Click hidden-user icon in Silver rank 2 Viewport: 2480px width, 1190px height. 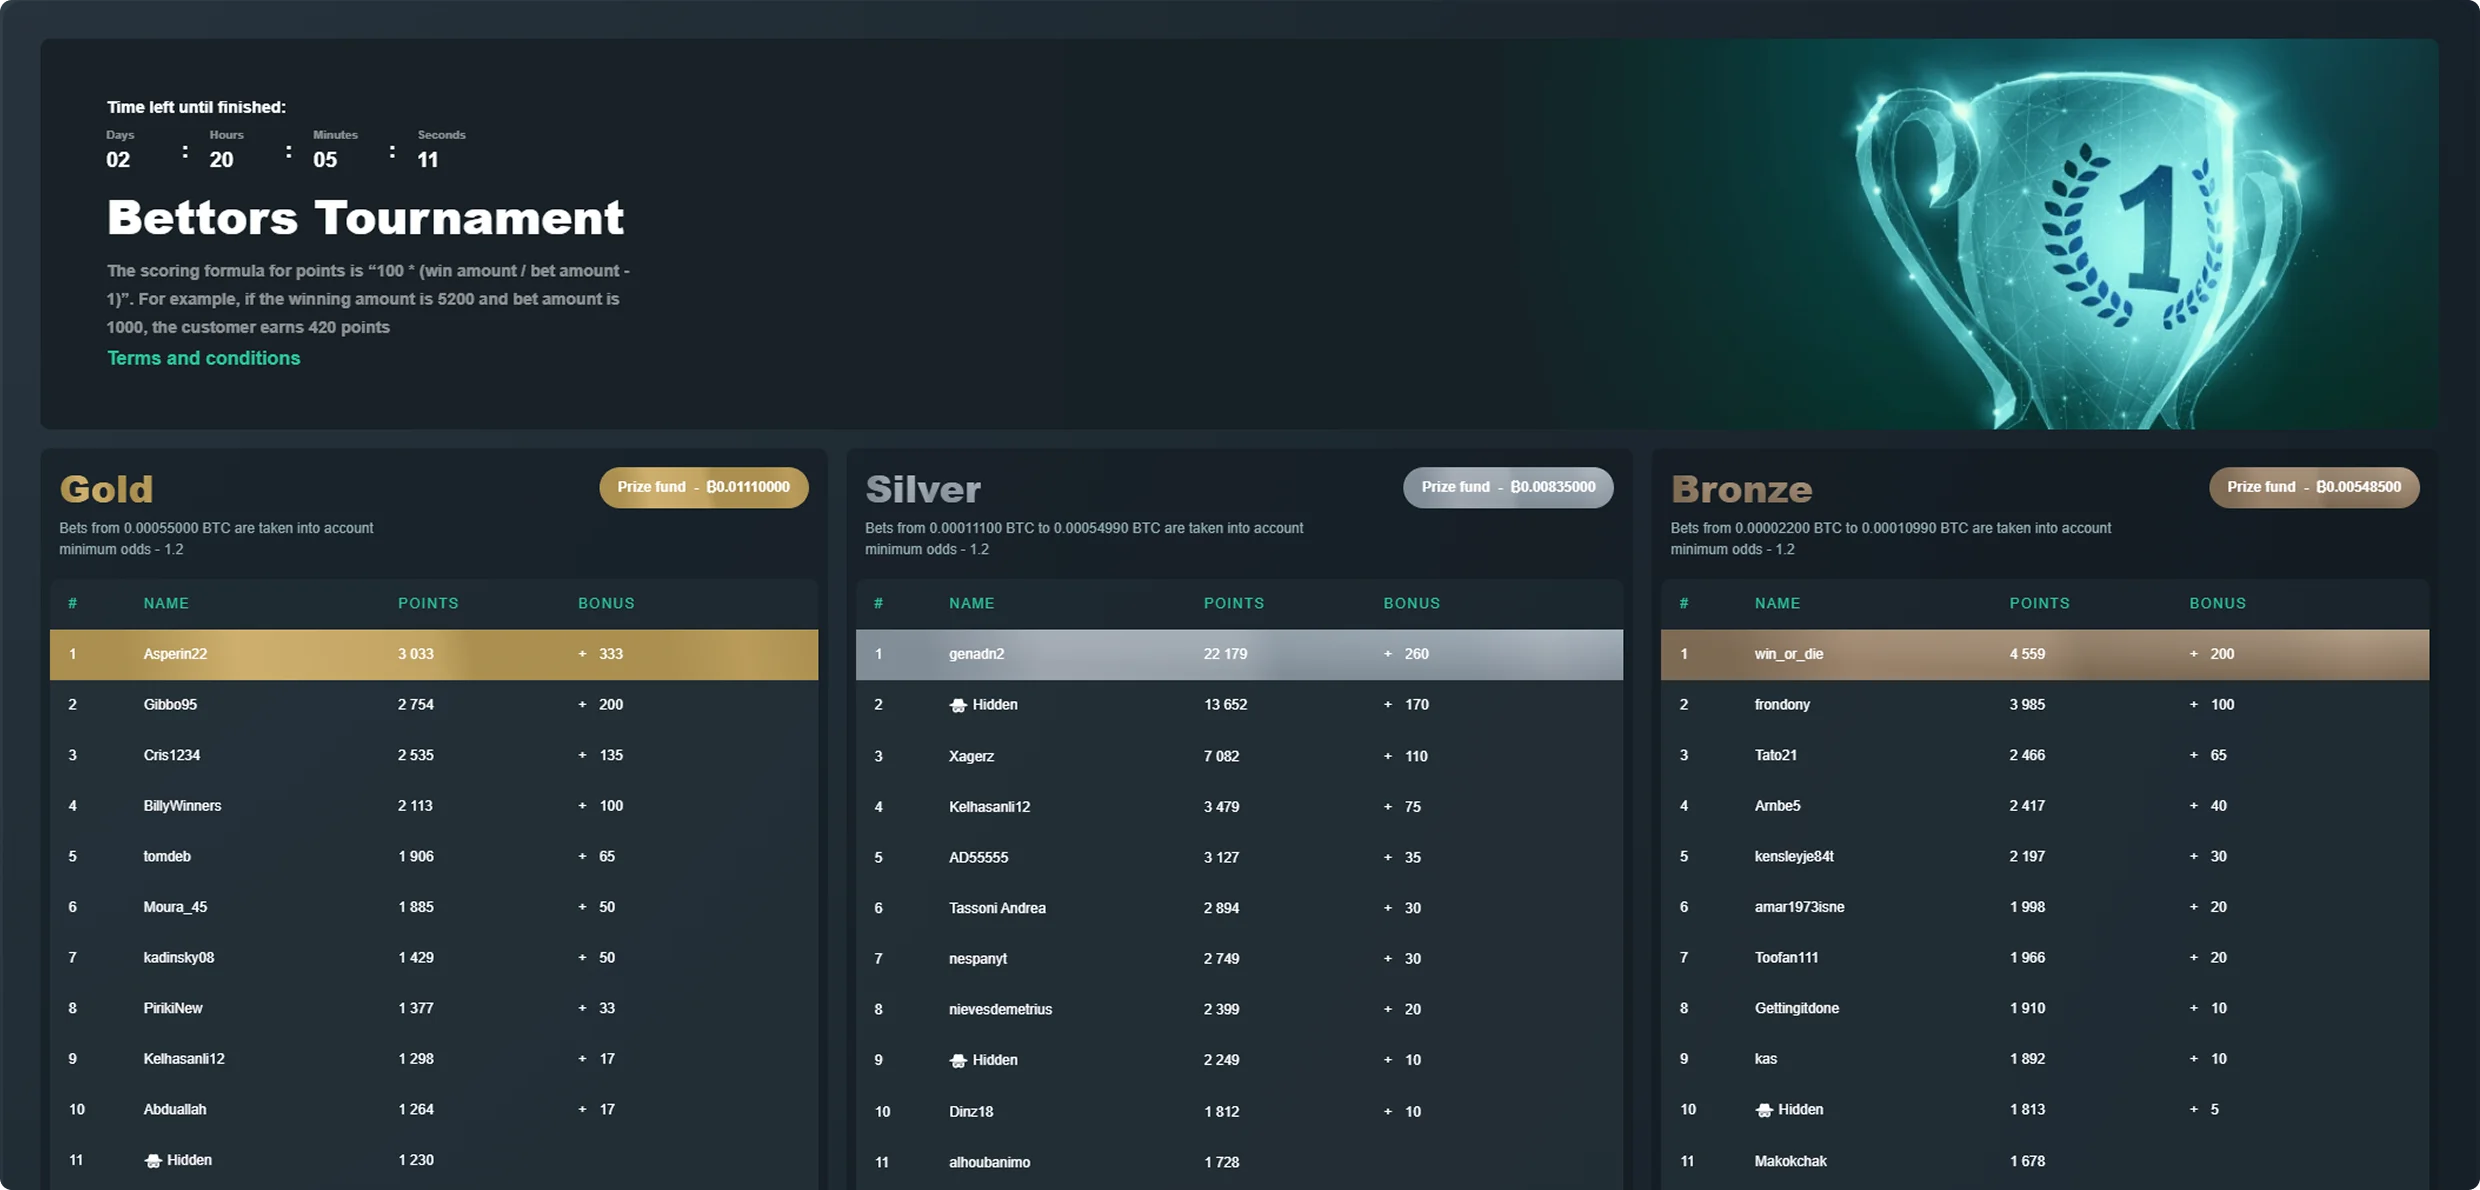958,706
